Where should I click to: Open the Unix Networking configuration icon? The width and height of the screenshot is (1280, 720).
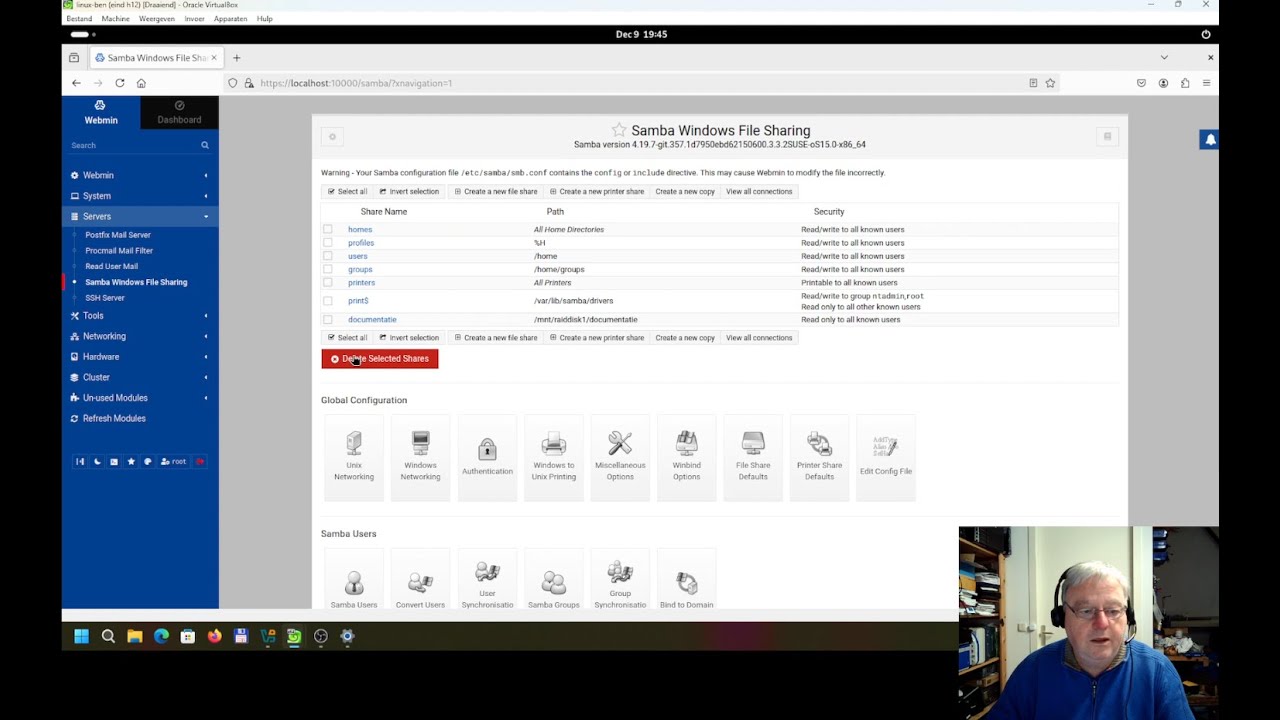pyautogui.click(x=354, y=456)
